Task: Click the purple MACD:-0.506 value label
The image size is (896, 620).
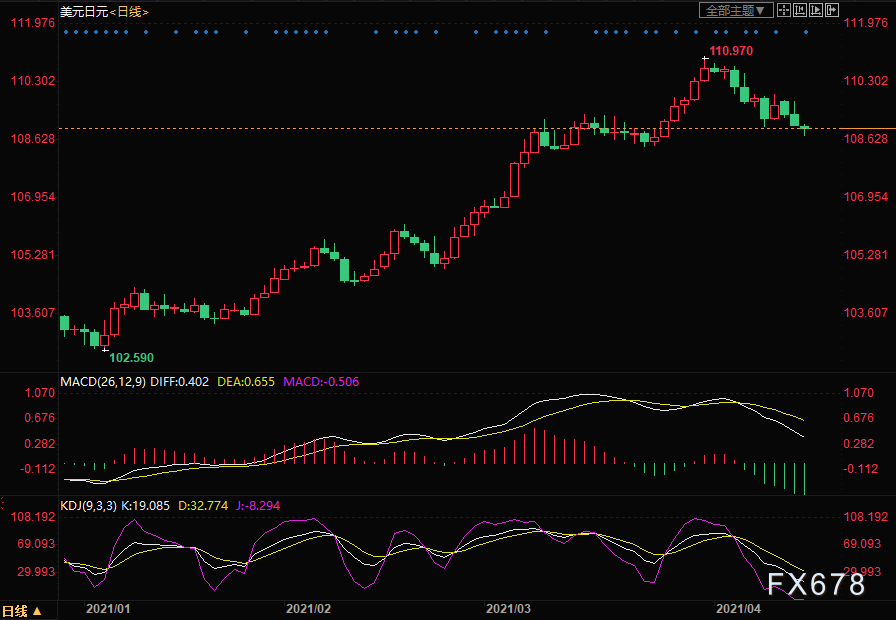Action: 322,381
